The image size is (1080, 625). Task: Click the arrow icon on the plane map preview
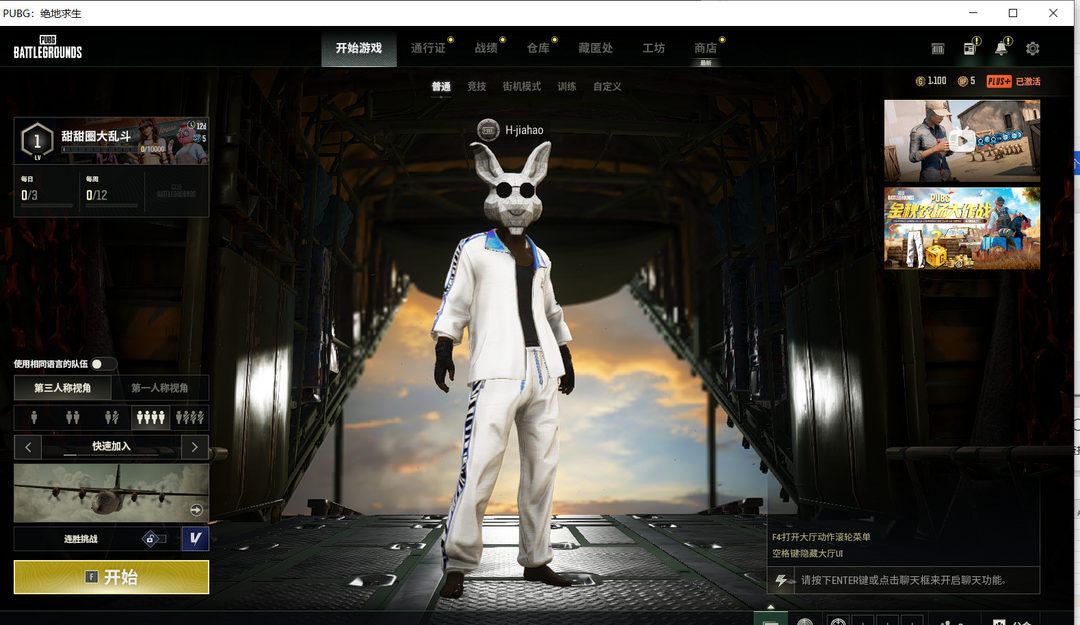pos(196,510)
